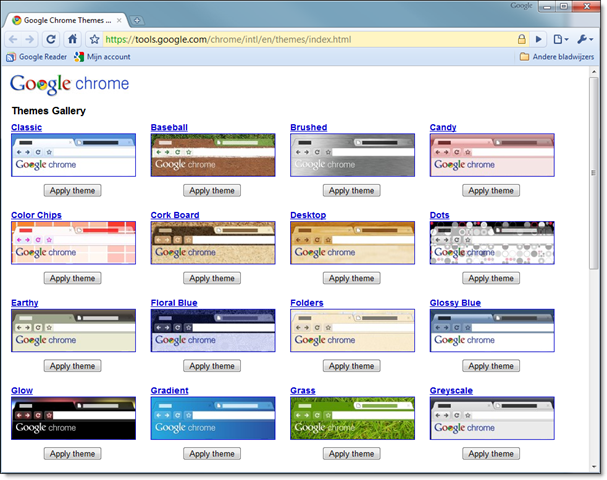This screenshot has width=607, height=480.
Task: Open the Andere bladwijzers folder
Action: [x=557, y=57]
